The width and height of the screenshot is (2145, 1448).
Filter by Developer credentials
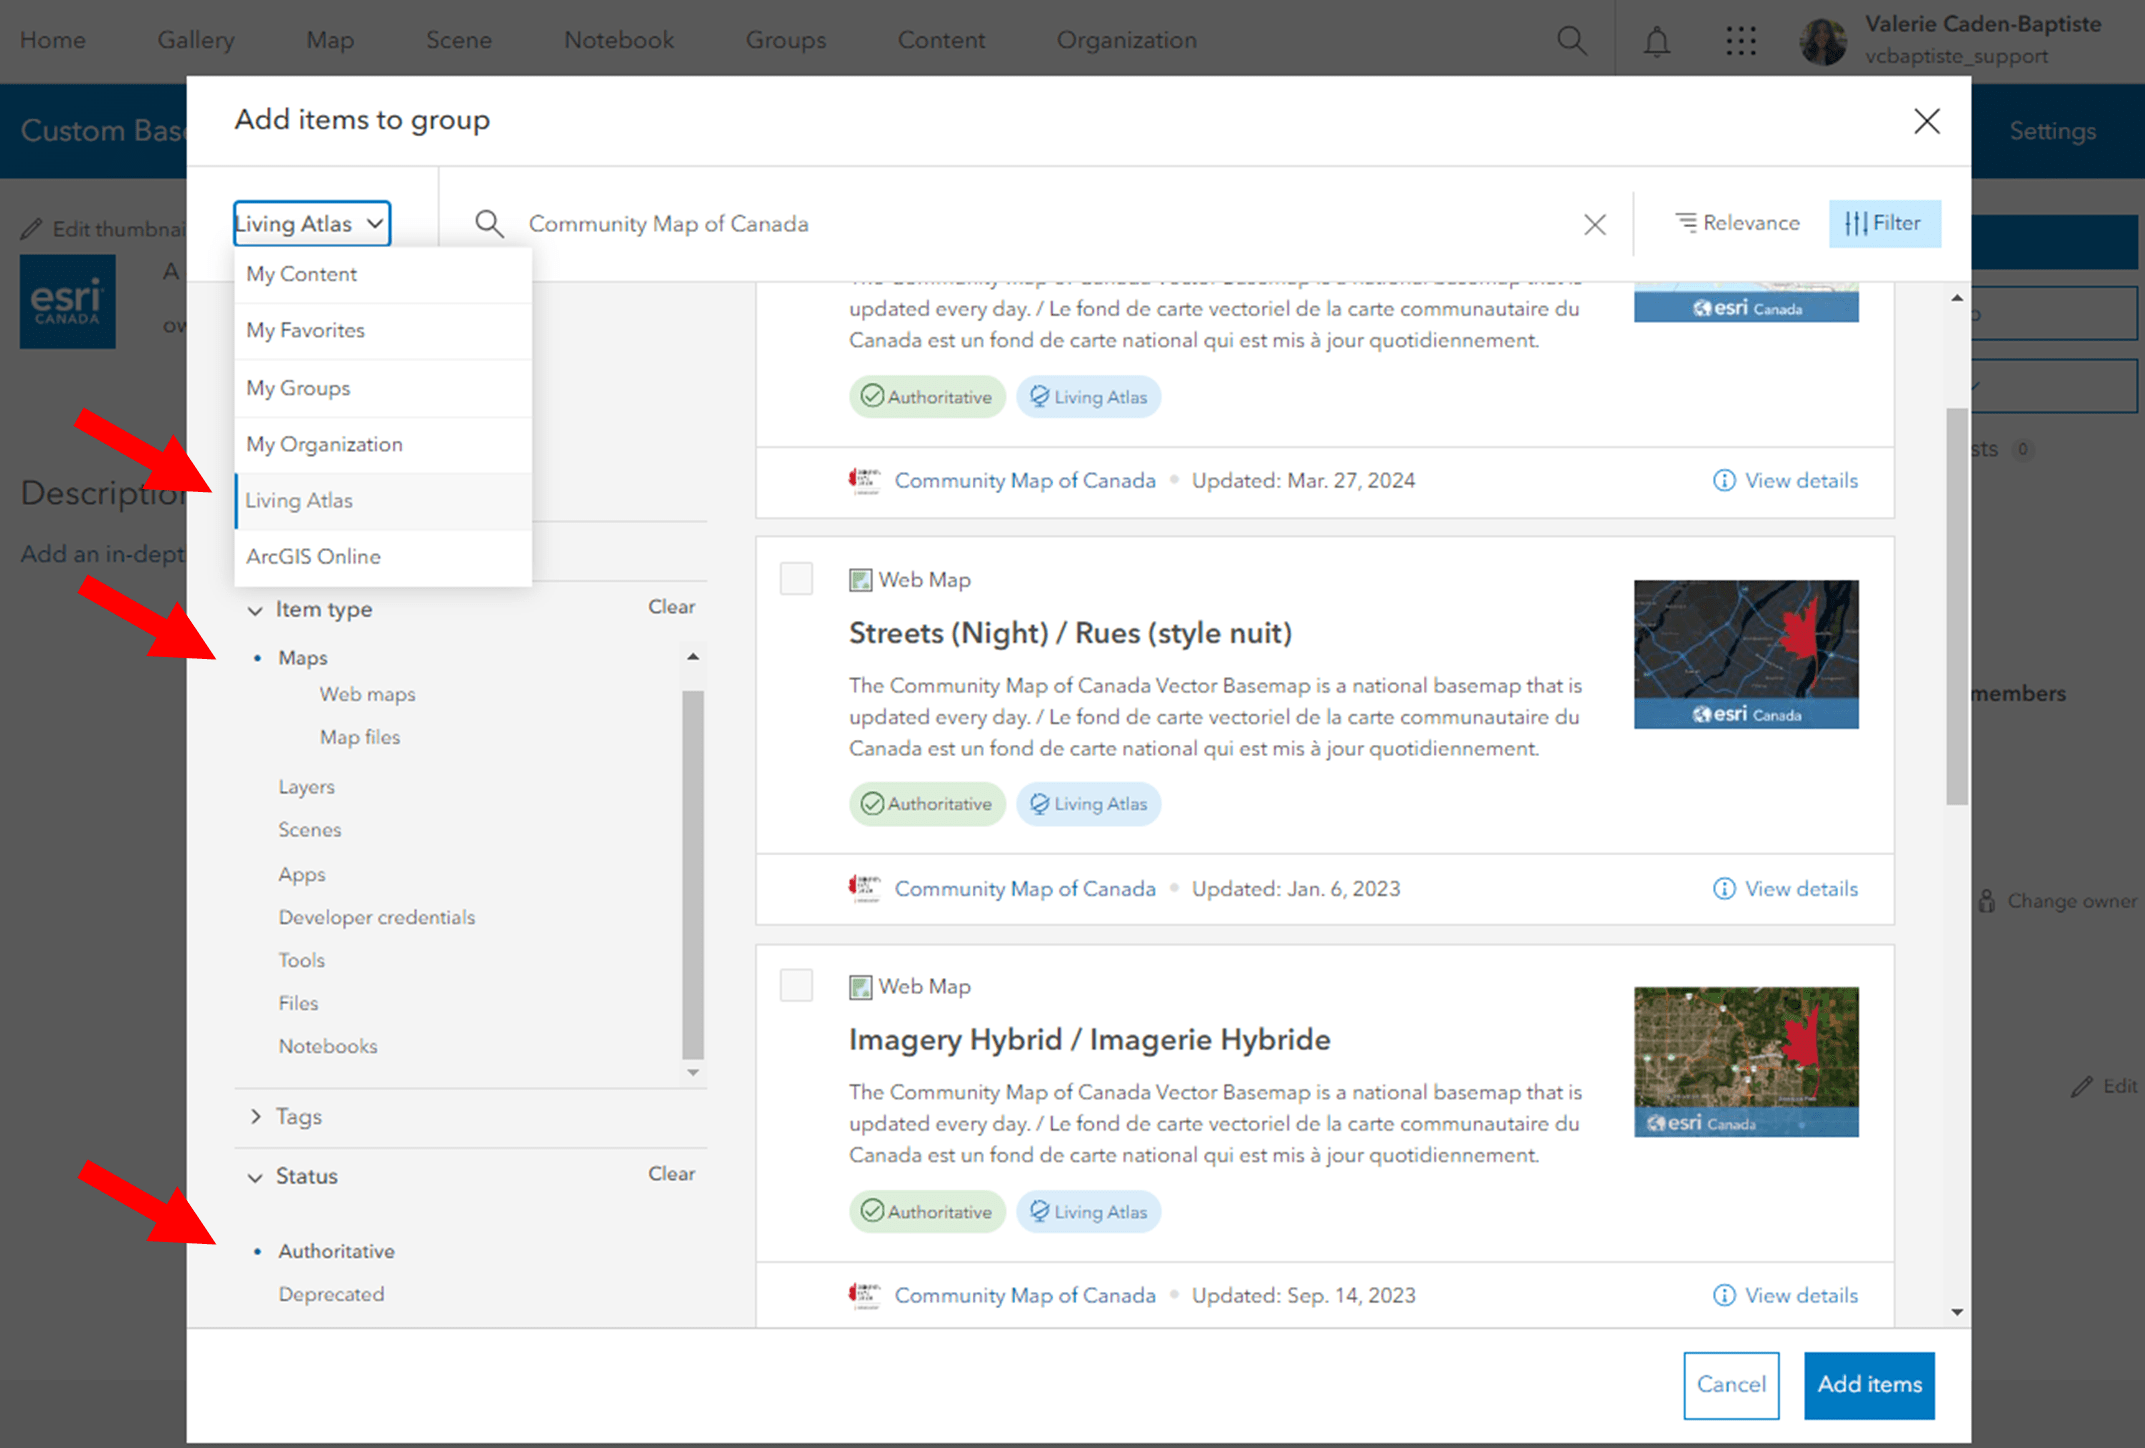pyautogui.click(x=376, y=917)
